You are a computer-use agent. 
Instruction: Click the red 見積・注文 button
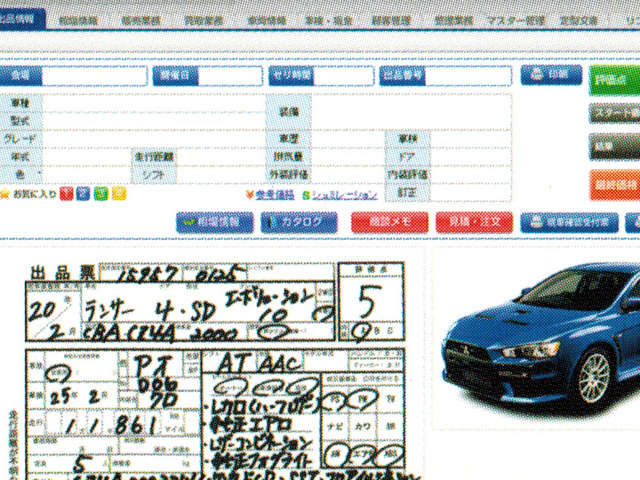pos(474,222)
